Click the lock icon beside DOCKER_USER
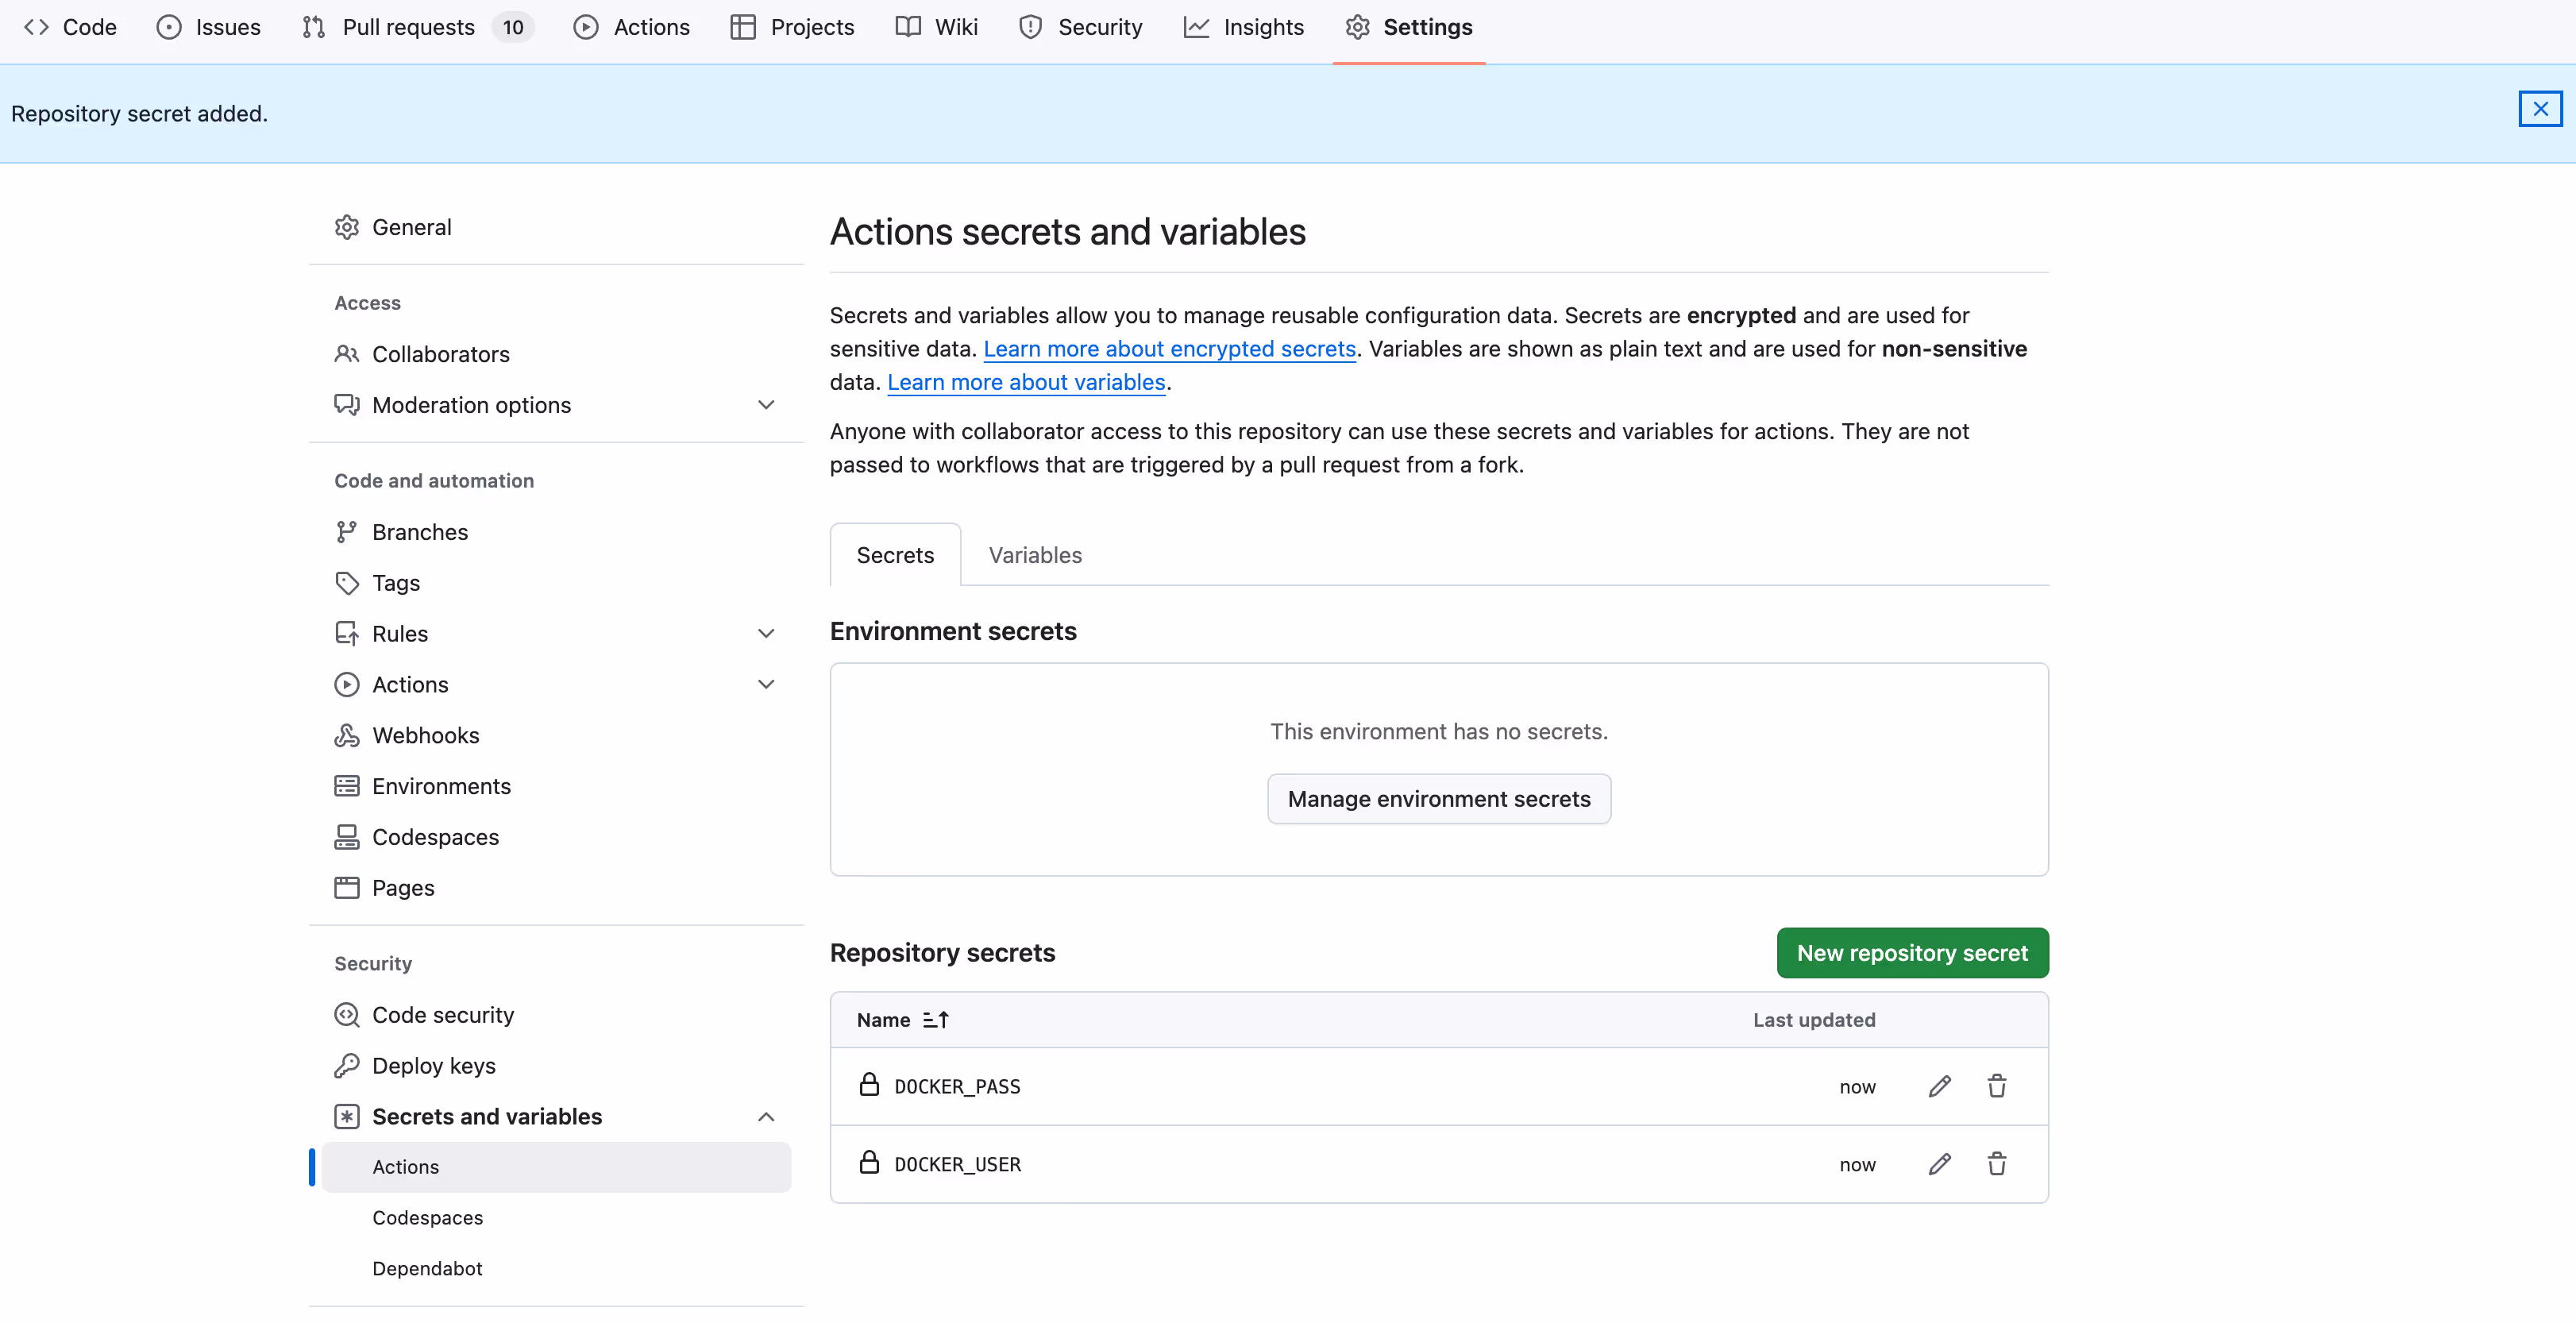The image size is (2576, 1323). (x=869, y=1162)
